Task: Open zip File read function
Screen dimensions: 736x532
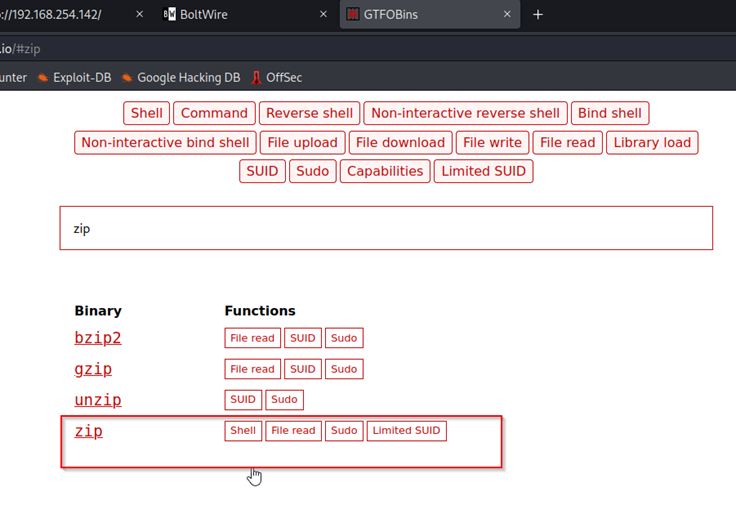Action: coord(293,431)
